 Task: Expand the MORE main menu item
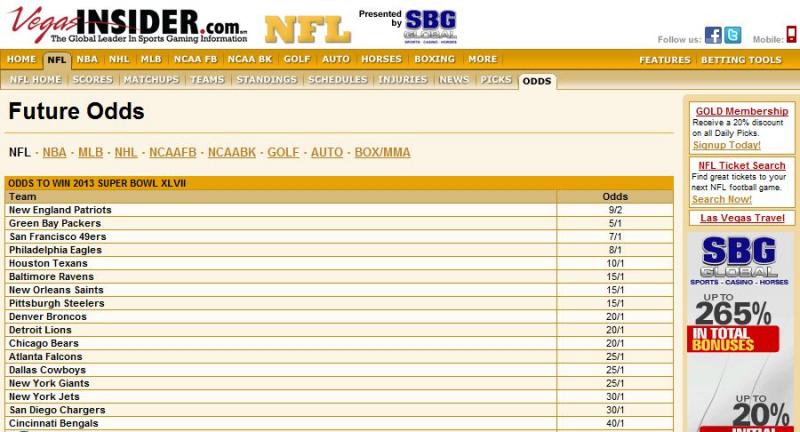pos(482,59)
